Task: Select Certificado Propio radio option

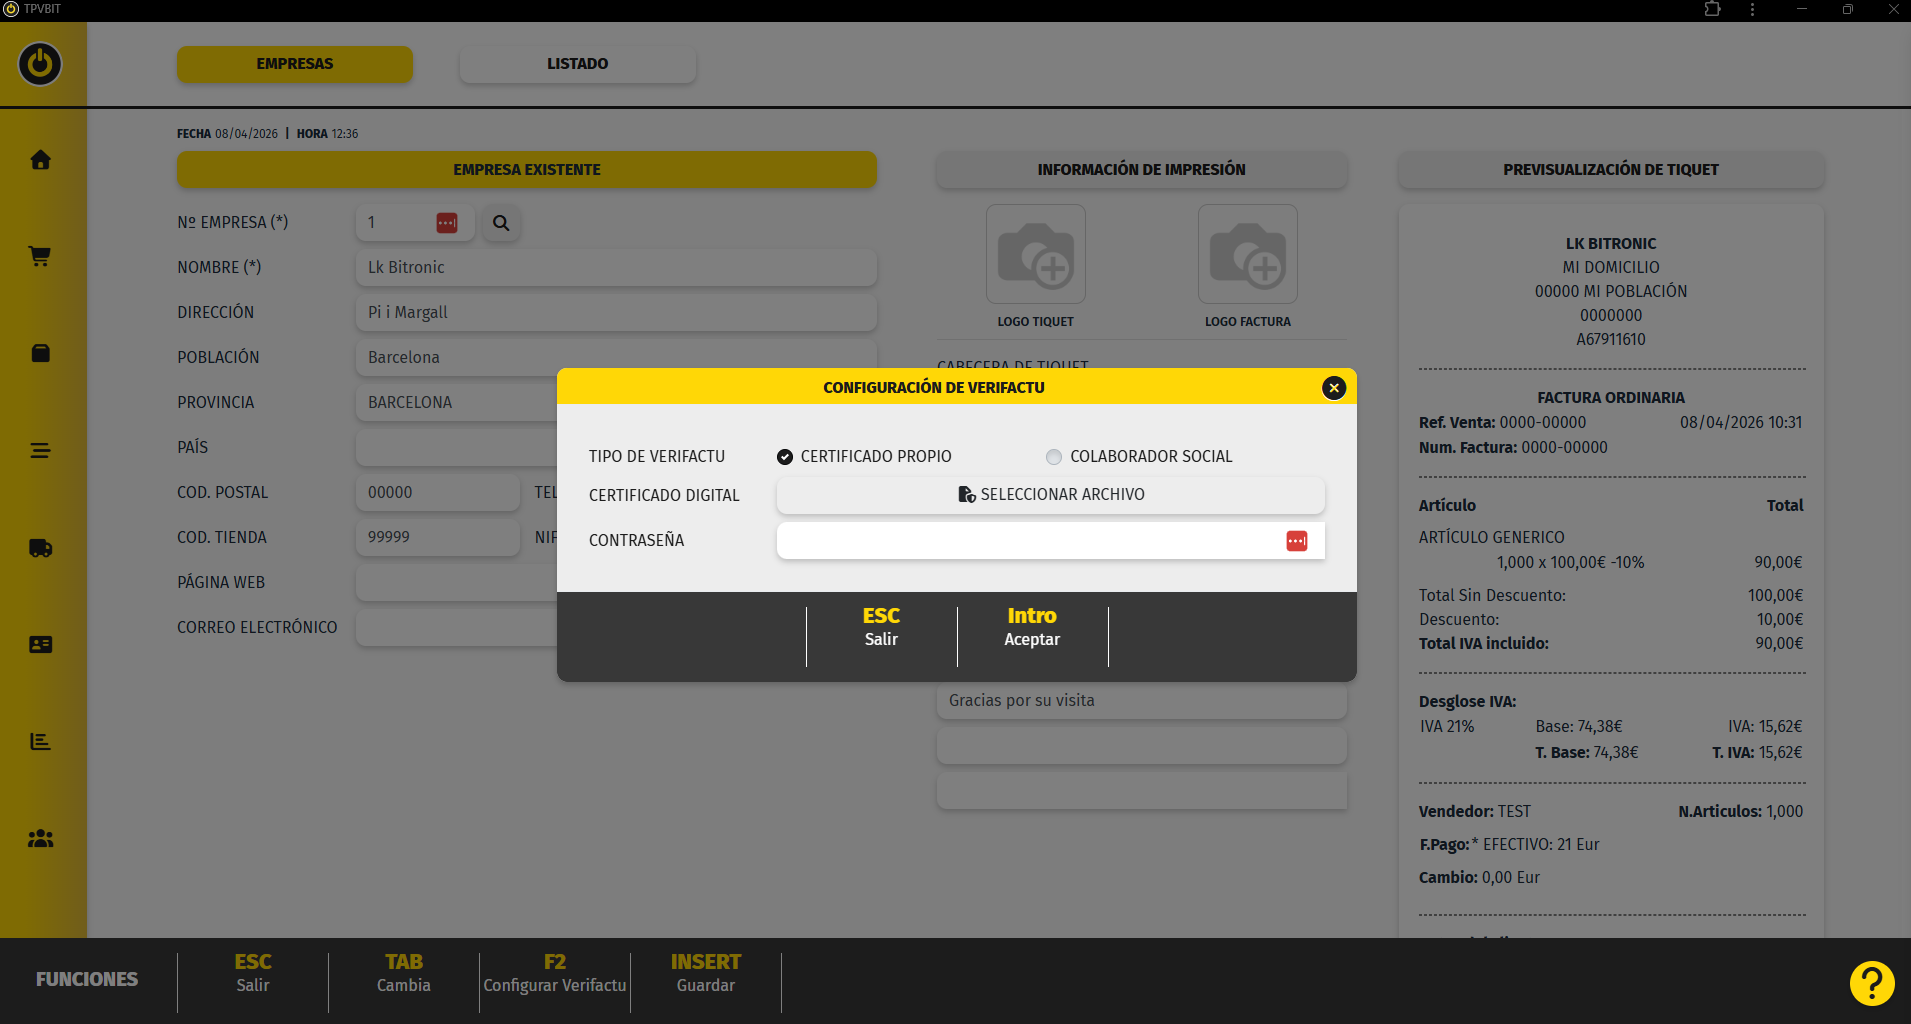Action: click(x=785, y=457)
